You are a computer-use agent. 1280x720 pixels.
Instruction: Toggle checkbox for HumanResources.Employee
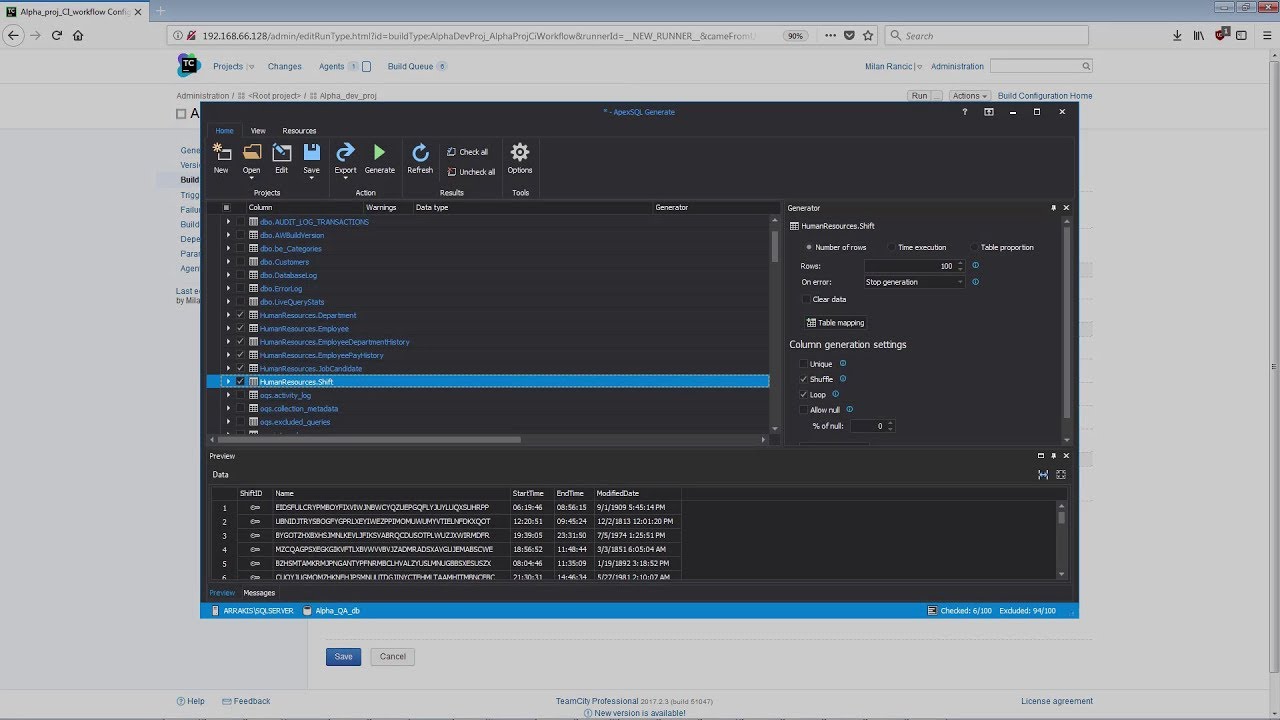click(241, 328)
